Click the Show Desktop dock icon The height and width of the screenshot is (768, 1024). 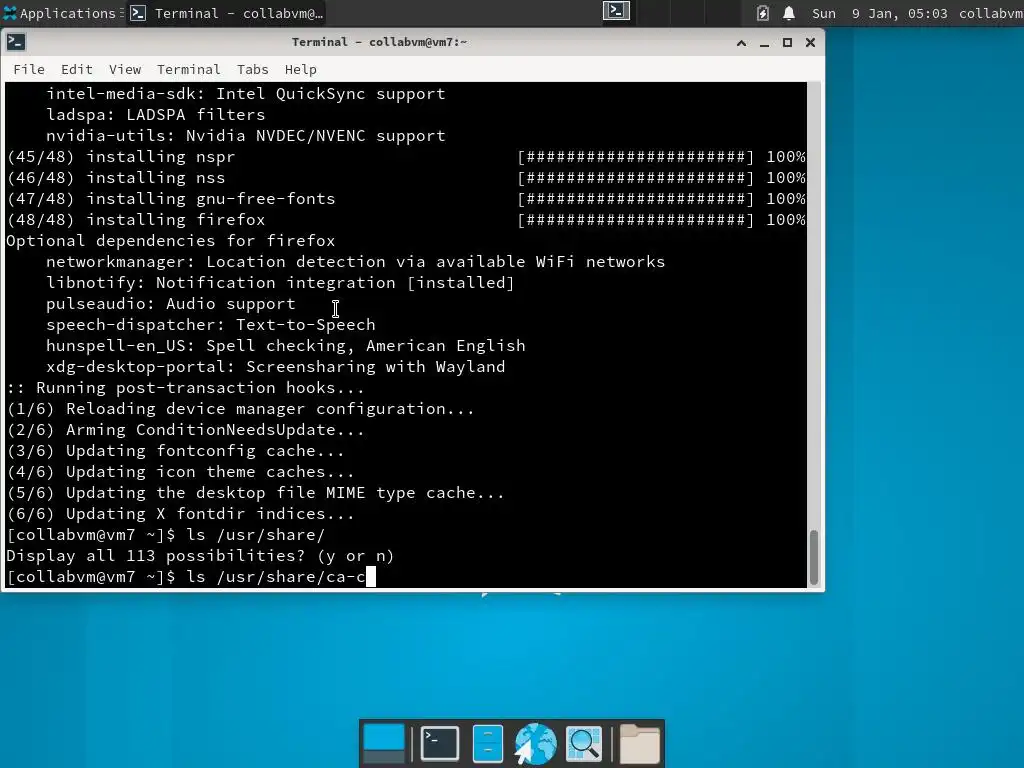384,743
